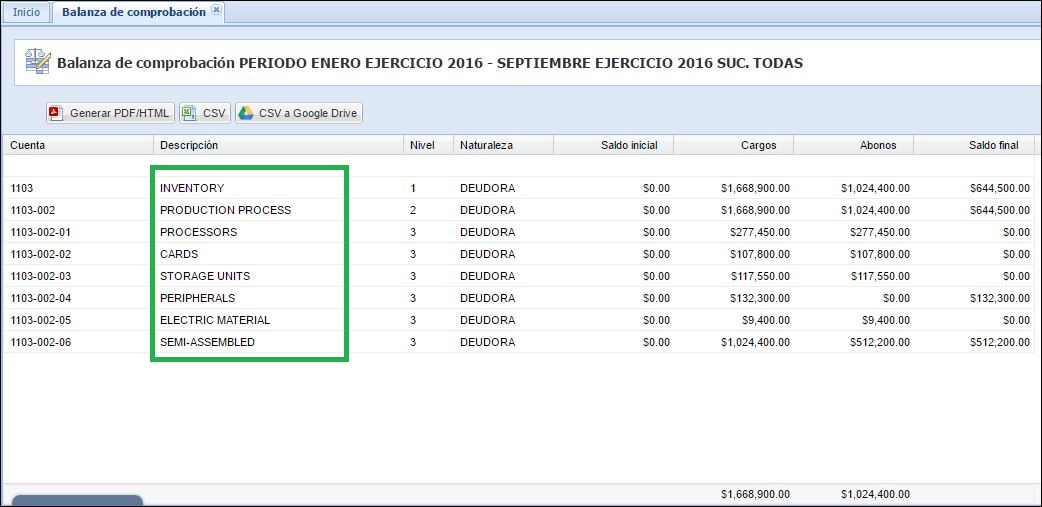This screenshot has height=507, width=1042.
Task: Click the ELECTRIC MATERIAL description
Action: pos(215,320)
